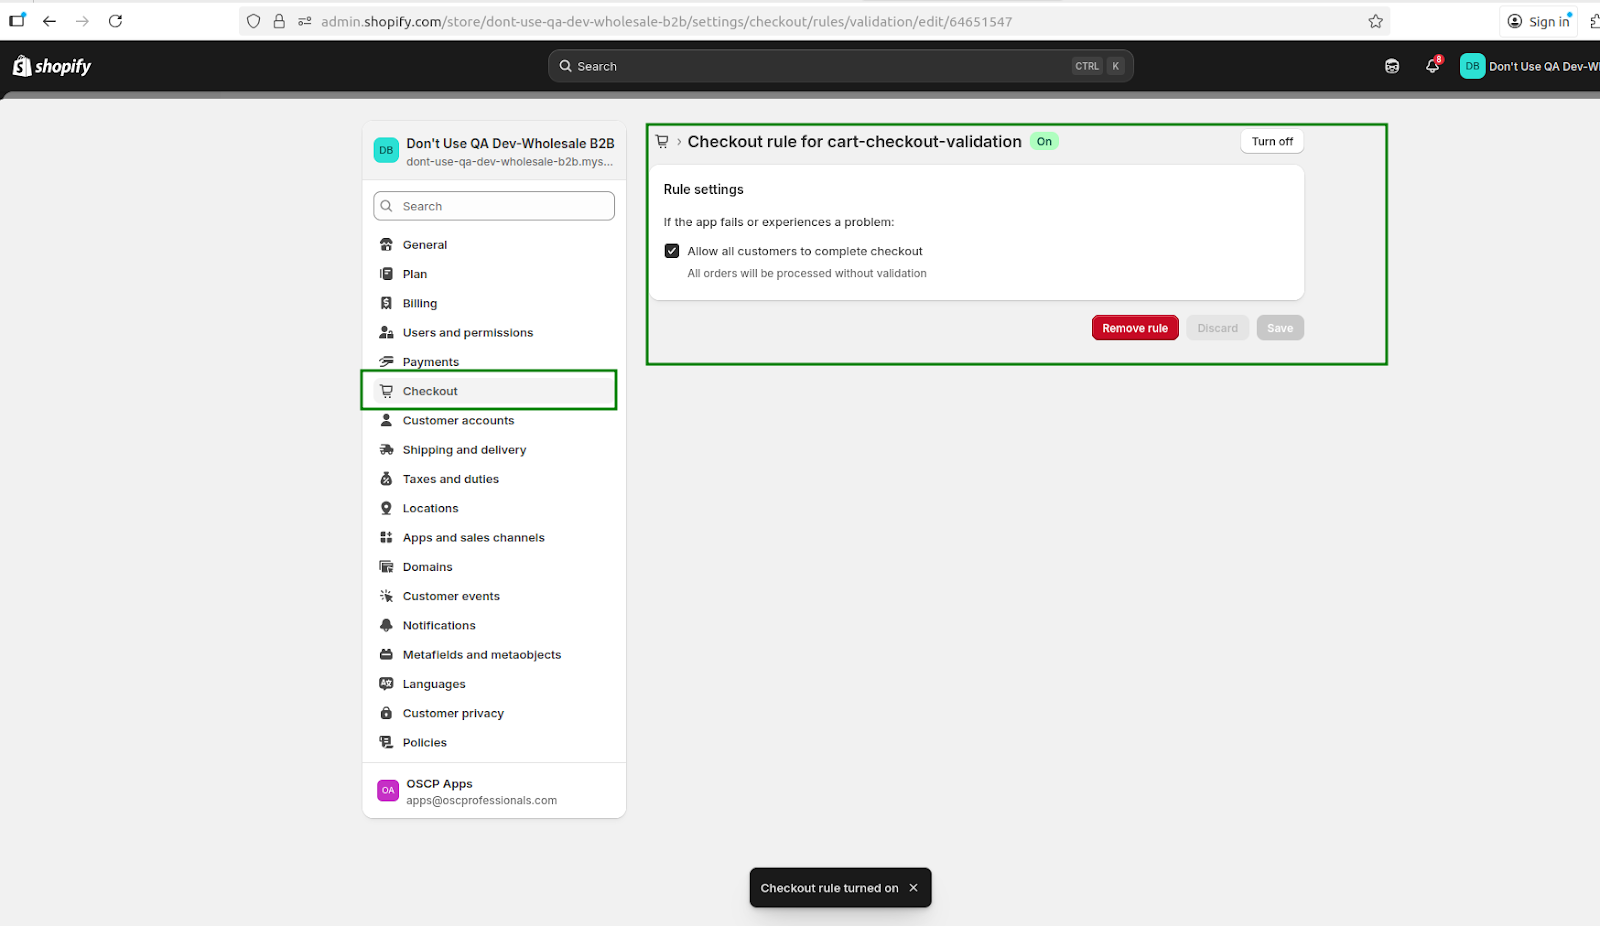
Task: Dismiss the 'Checkout rule turned on' toast
Action: [913, 888]
